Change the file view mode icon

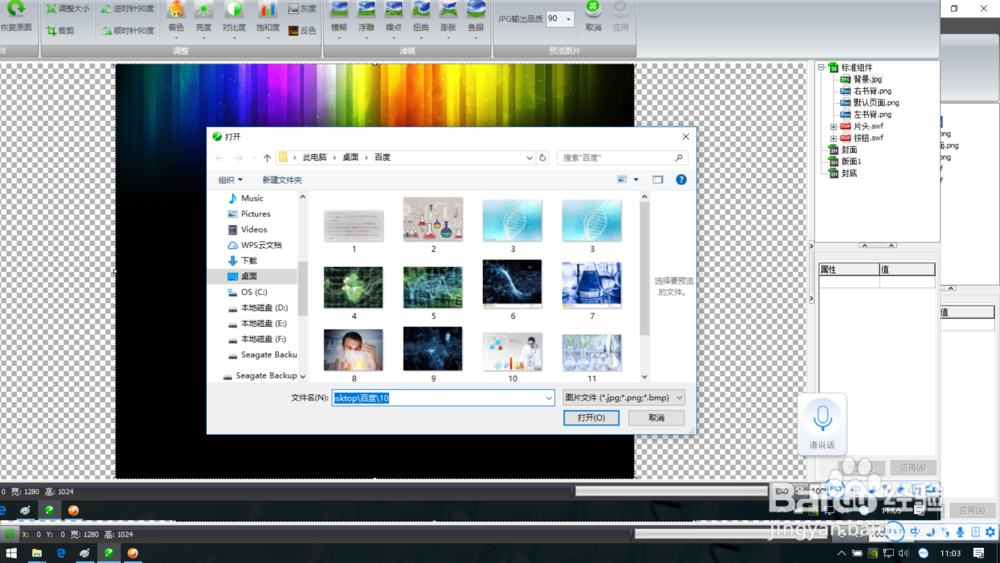click(x=622, y=180)
